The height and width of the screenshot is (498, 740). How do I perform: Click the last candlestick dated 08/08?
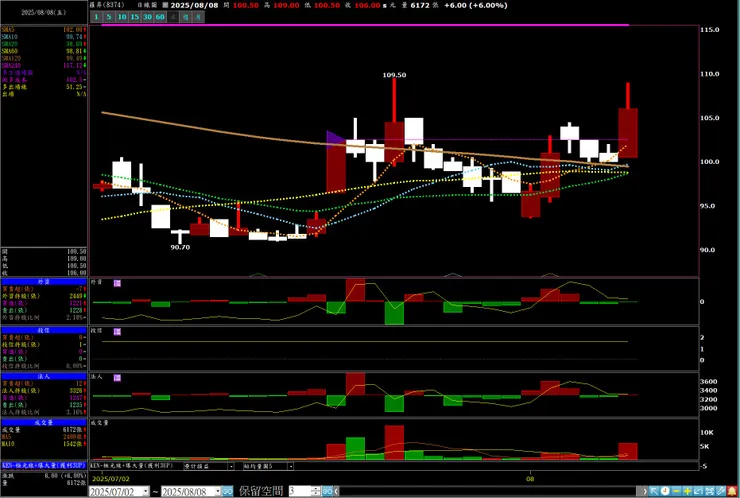click(x=628, y=133)
